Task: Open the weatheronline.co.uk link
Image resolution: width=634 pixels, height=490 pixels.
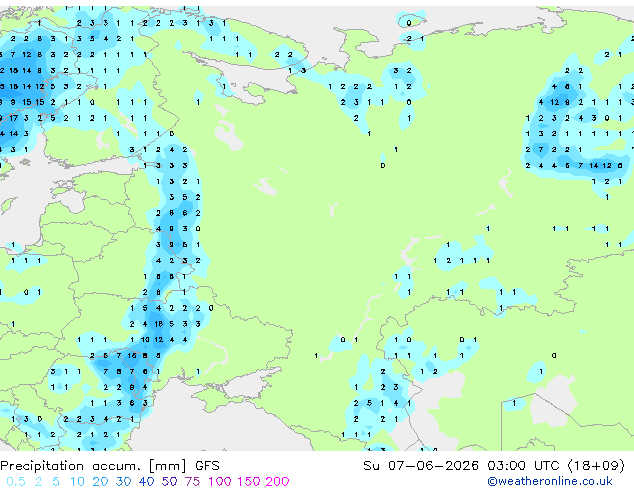Action: pos(550,482)
